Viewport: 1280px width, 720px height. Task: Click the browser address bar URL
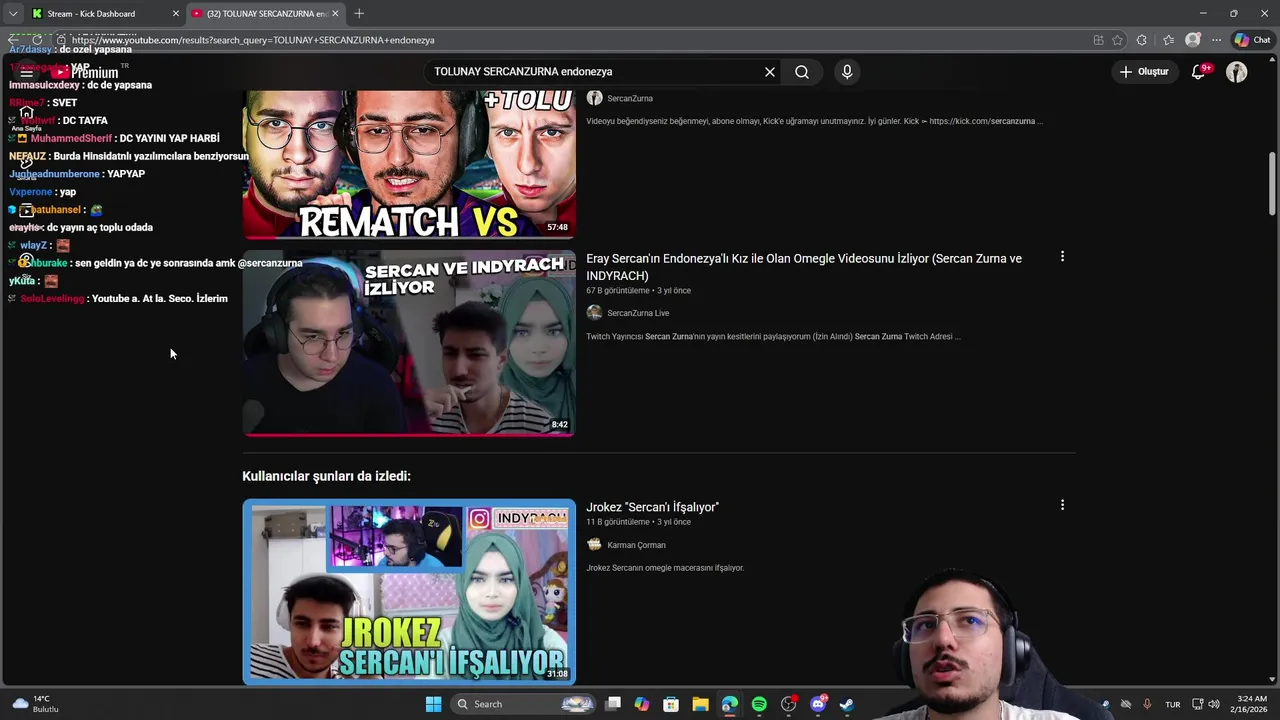coord(253,40)
